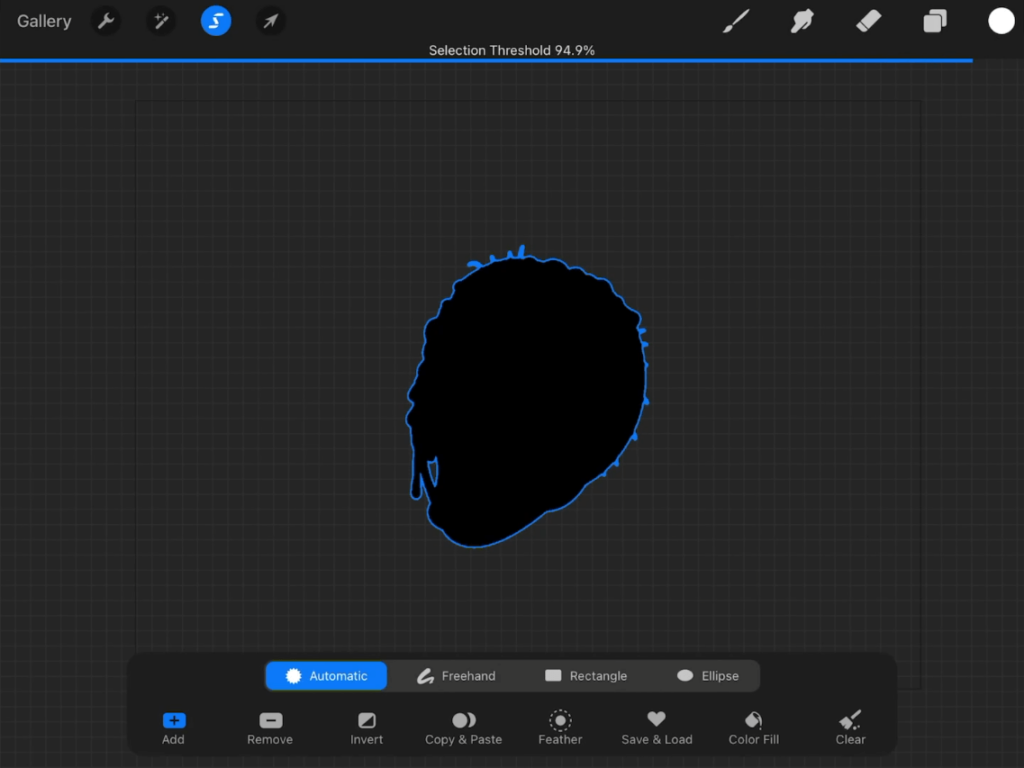Screen dimensions: 1024x768
Task: Invert the current selection
Action: pyautogui.click(x=366, y=726)
